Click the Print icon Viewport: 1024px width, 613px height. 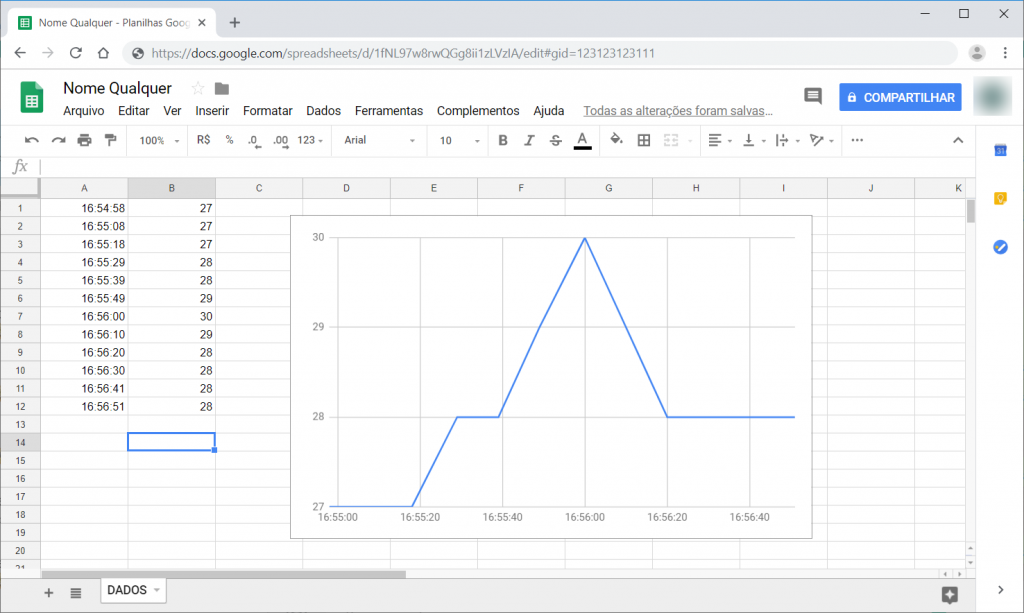point(84,140)
